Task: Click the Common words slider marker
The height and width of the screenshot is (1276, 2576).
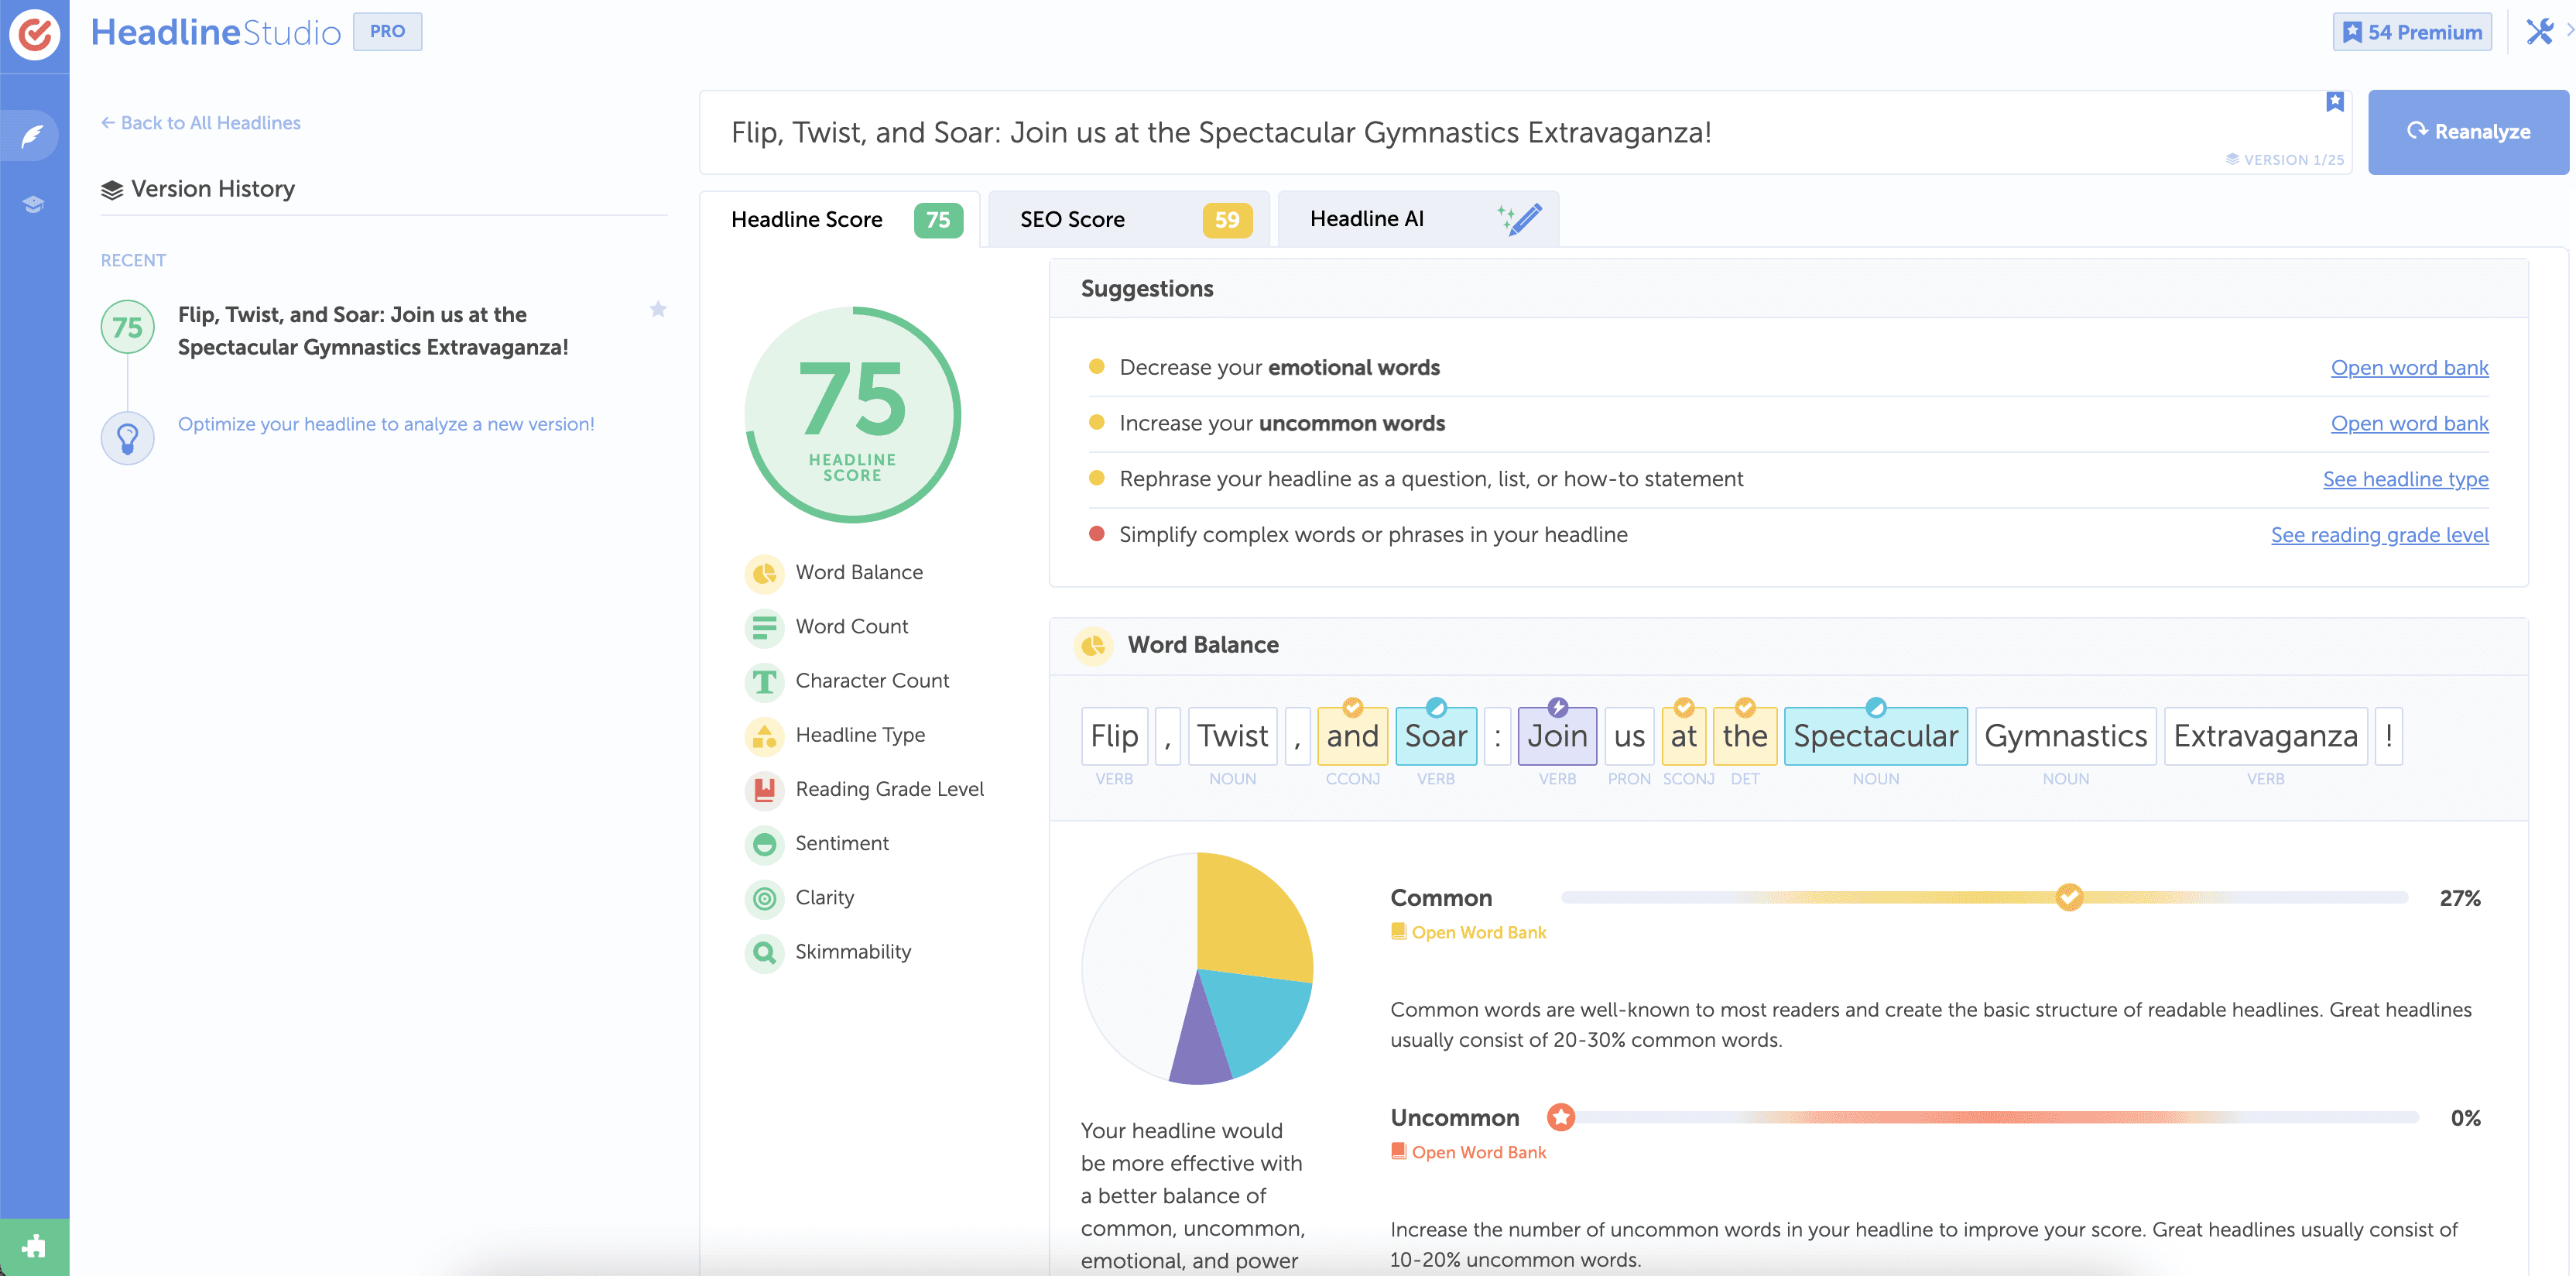Action: 2069,897
